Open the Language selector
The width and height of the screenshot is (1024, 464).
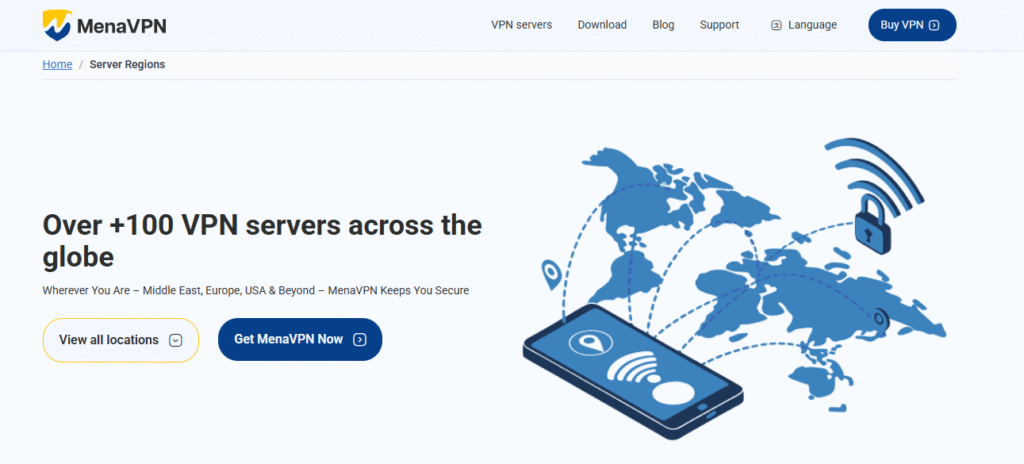(804, 25)
